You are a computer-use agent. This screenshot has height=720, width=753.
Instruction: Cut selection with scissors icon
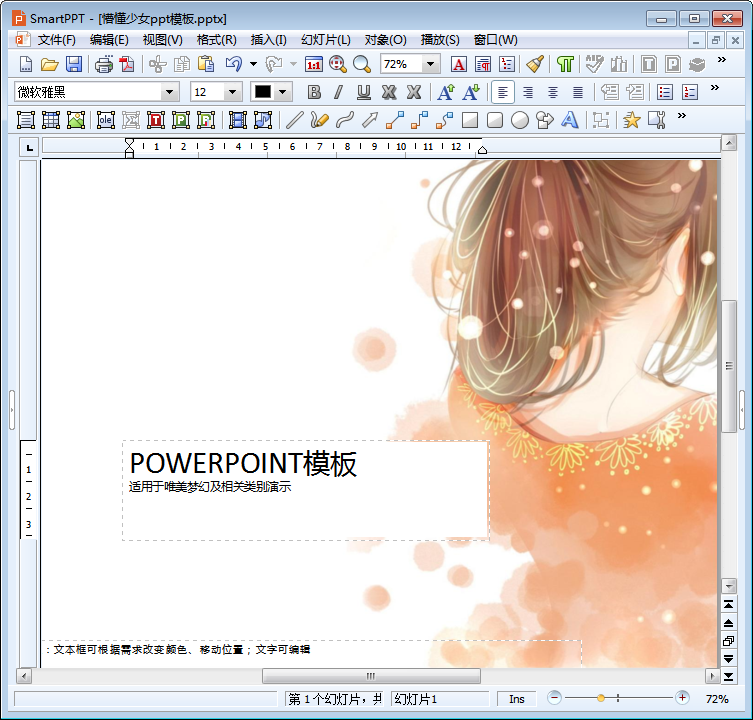tap(158, 64)
